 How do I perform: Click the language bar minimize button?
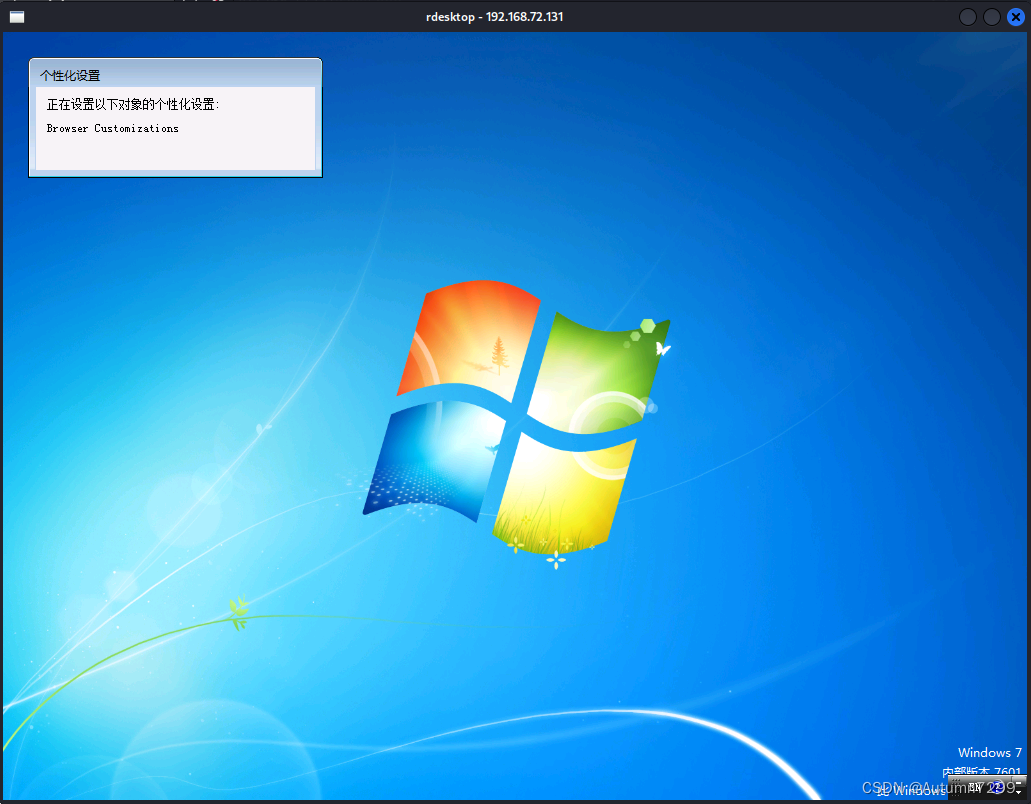pos(1019,782)
